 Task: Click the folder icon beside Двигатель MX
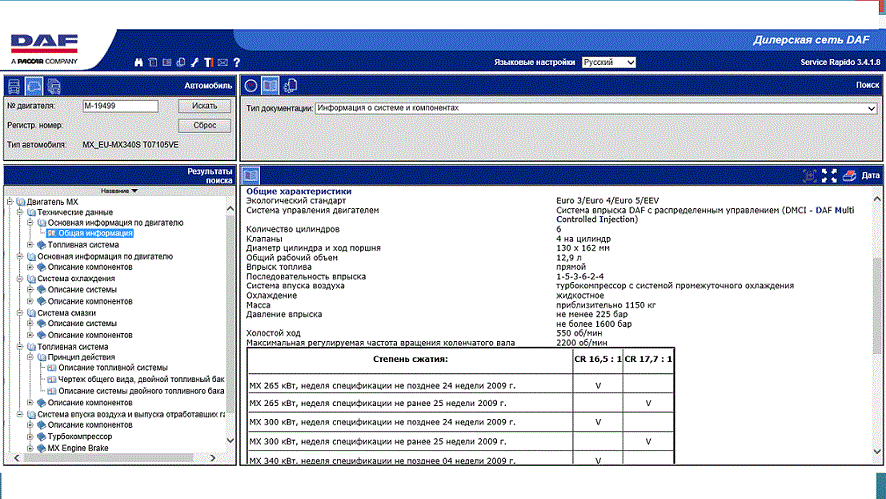click(x=21, y=202)
